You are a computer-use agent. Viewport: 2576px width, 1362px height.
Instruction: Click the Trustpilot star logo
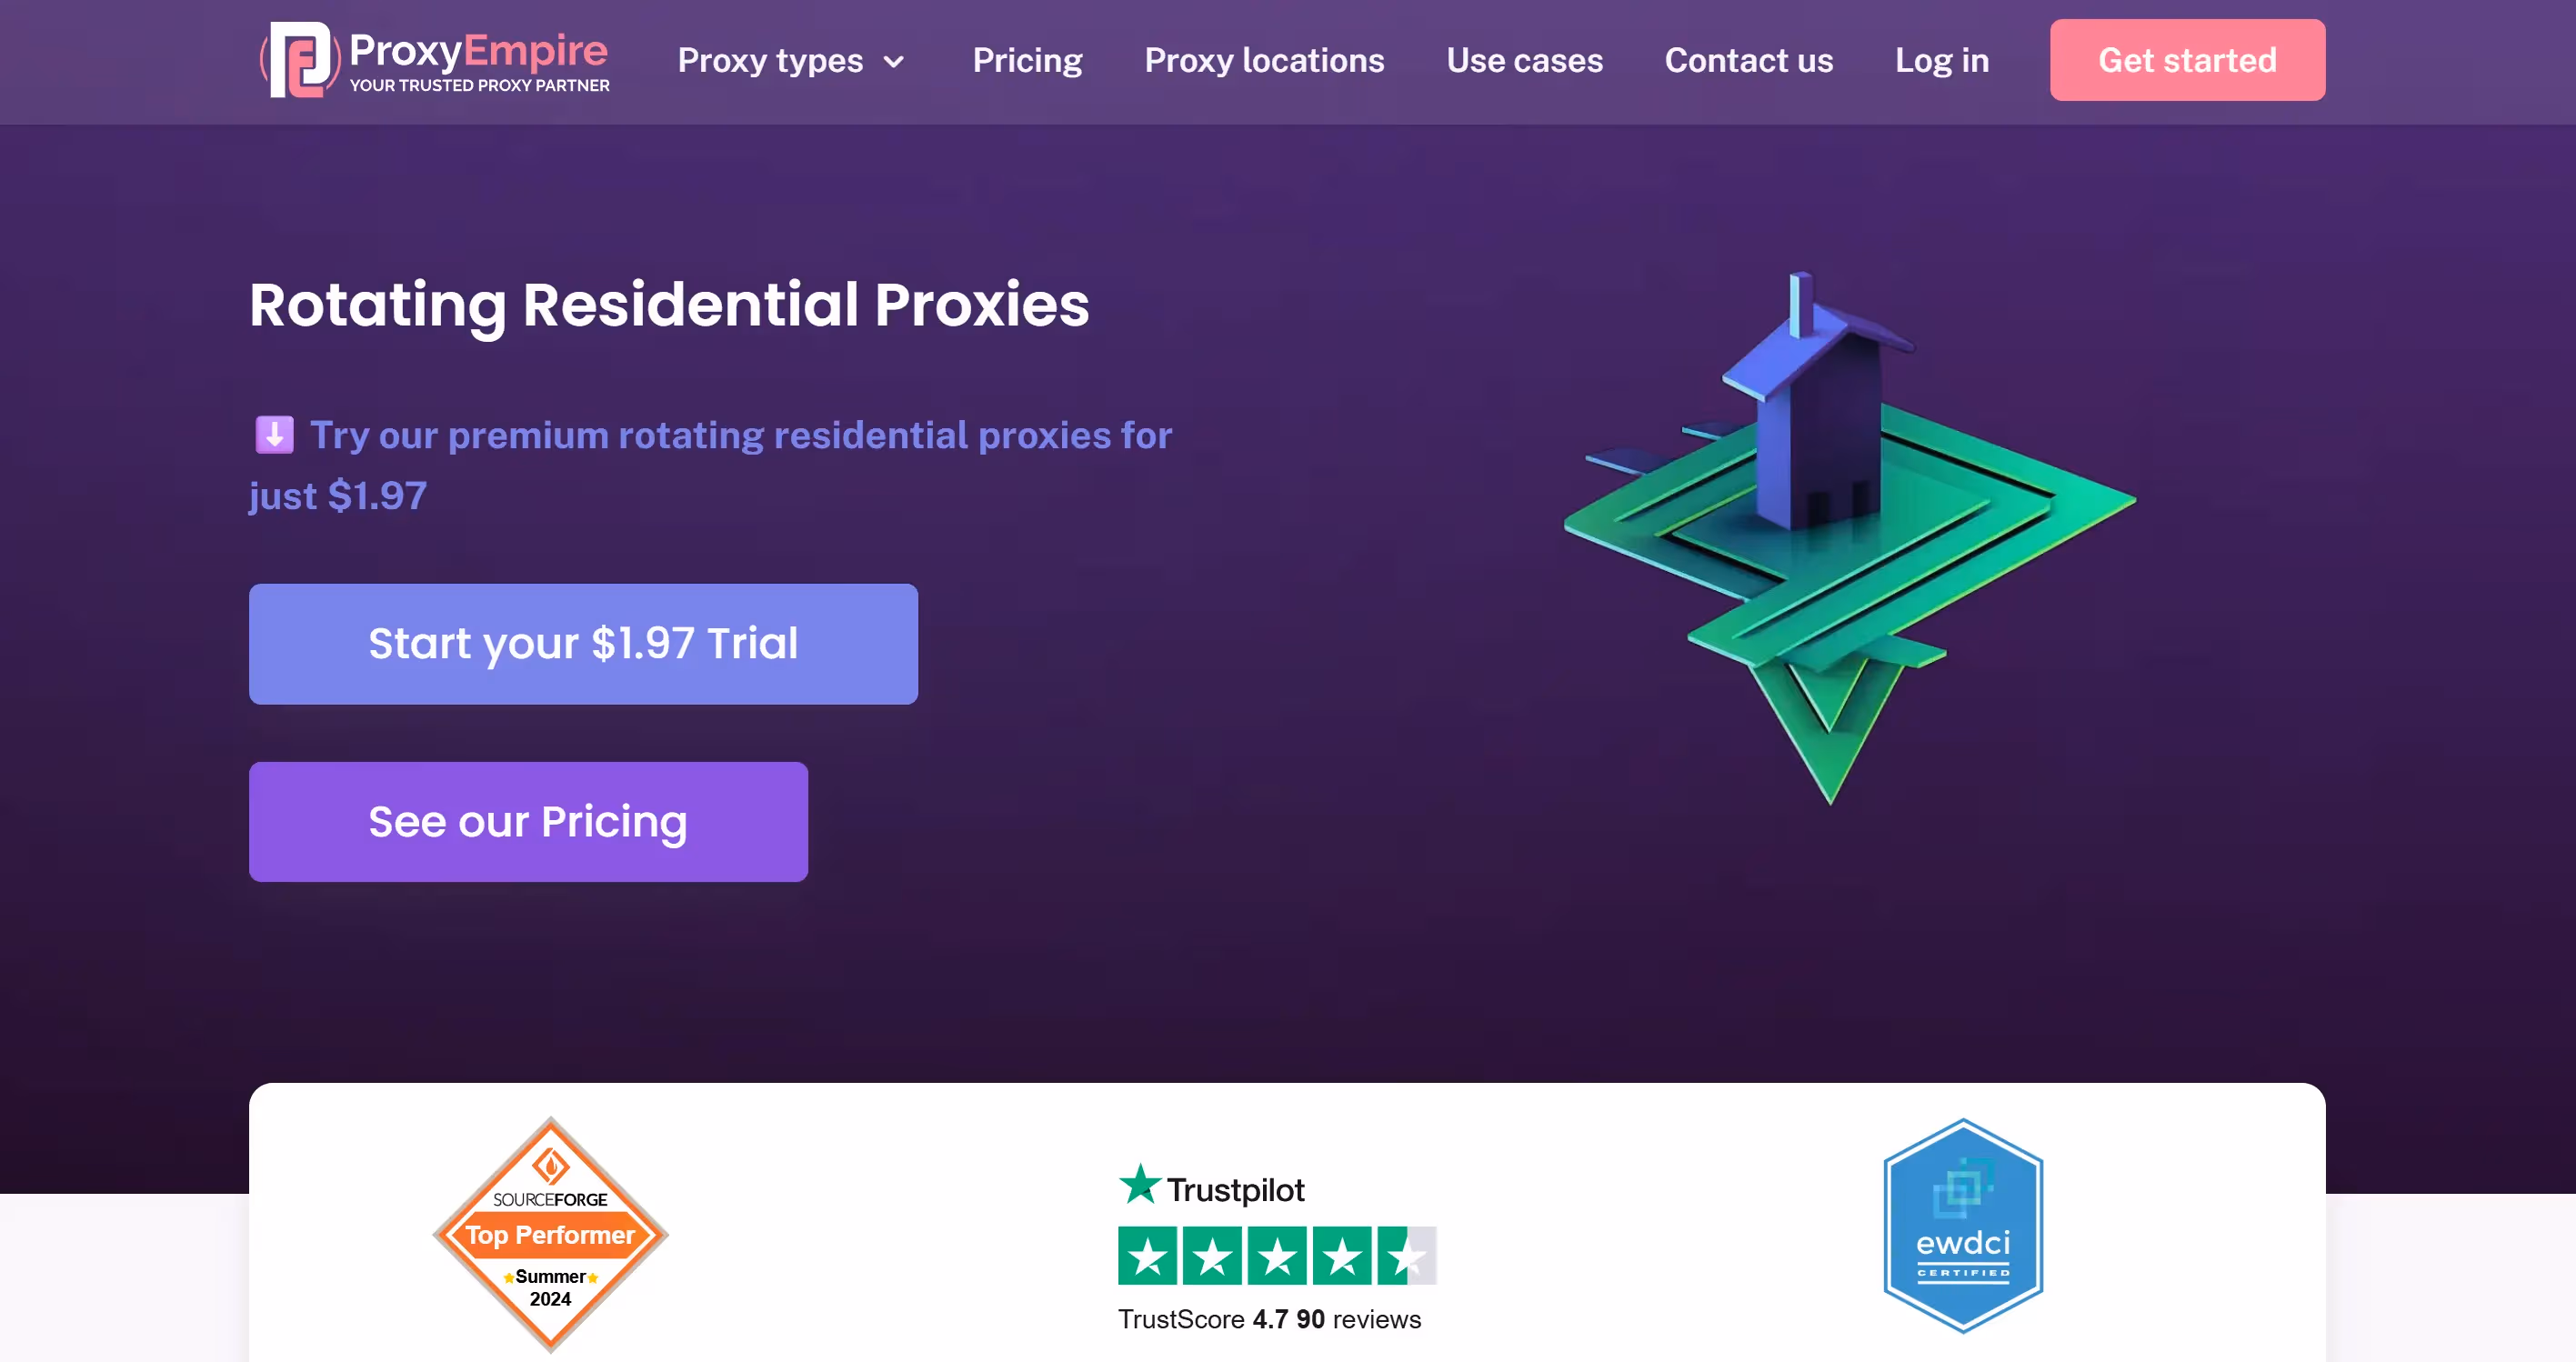point(1140,1187)
